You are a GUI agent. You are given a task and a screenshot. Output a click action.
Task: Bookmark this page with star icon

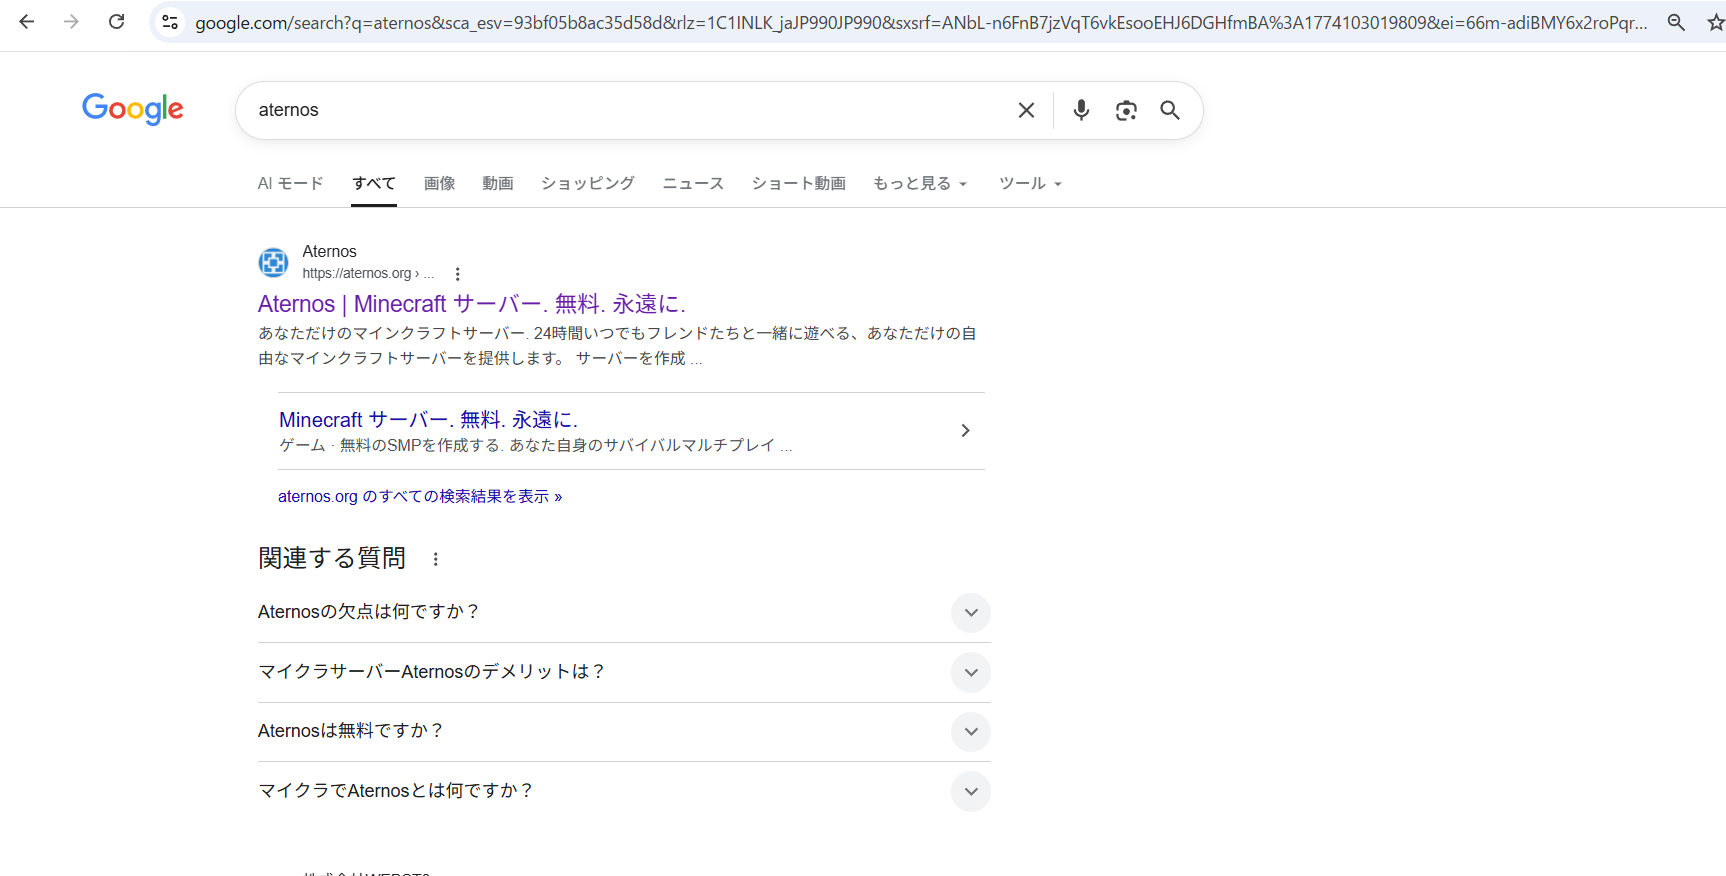point(1715,22)
